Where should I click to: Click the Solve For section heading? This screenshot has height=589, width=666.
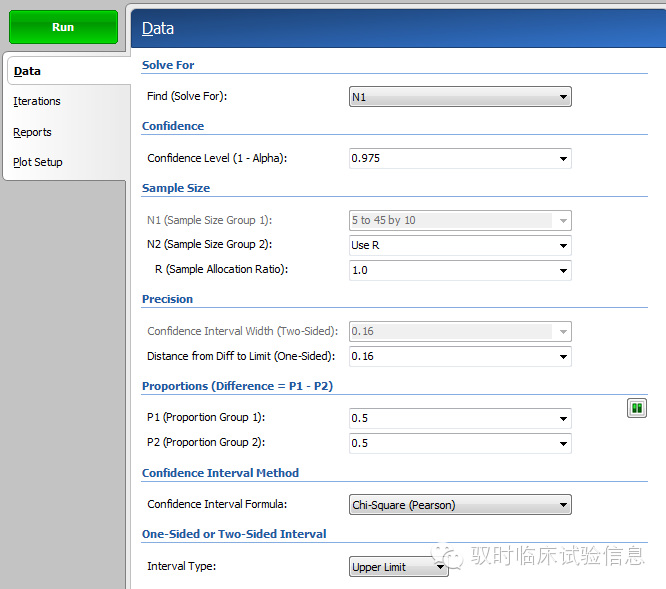click(168, 65)
